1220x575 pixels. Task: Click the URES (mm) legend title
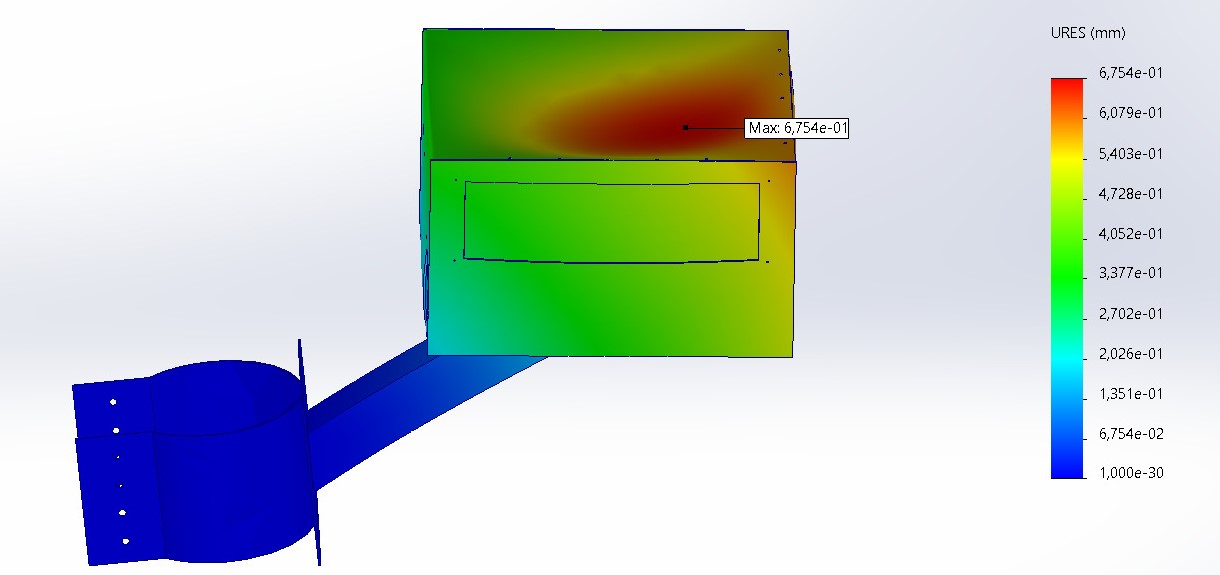coord(1089,33)
